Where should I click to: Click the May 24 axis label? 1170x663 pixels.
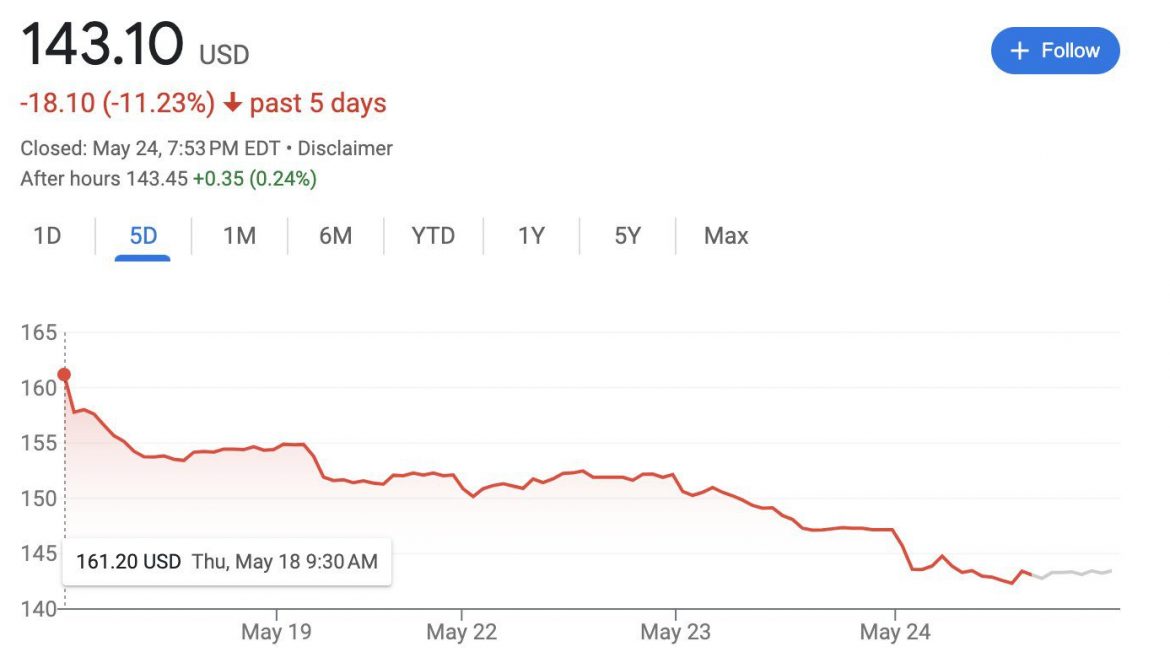894,632
